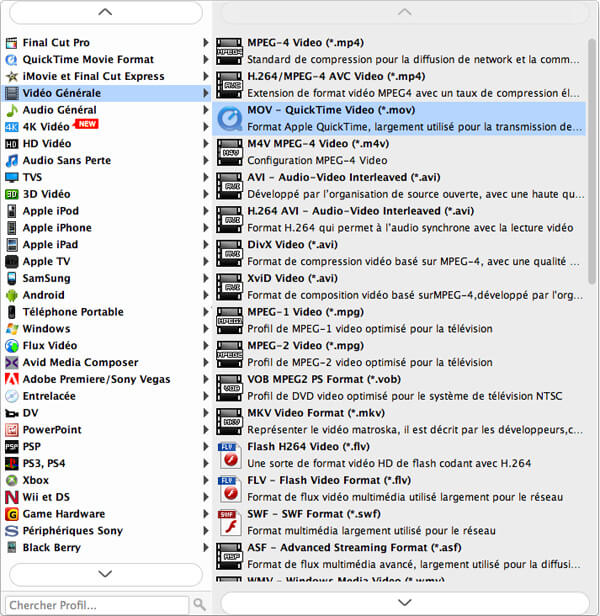Click the Final Cut Pro clapperboard icon

pos(12,43)
